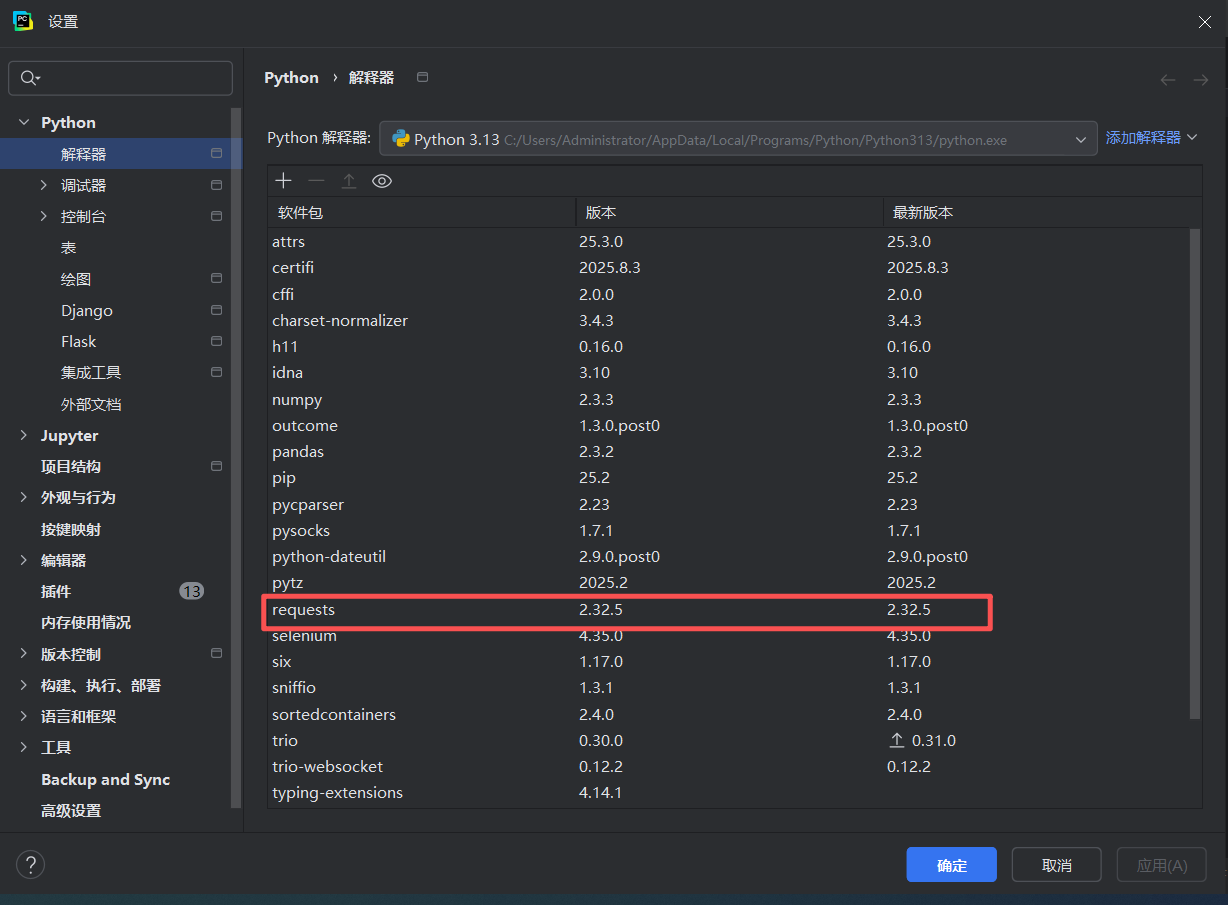Screen dimensions: 1228x905
Task: Click the 应用(A) button
Action: 1162,865
